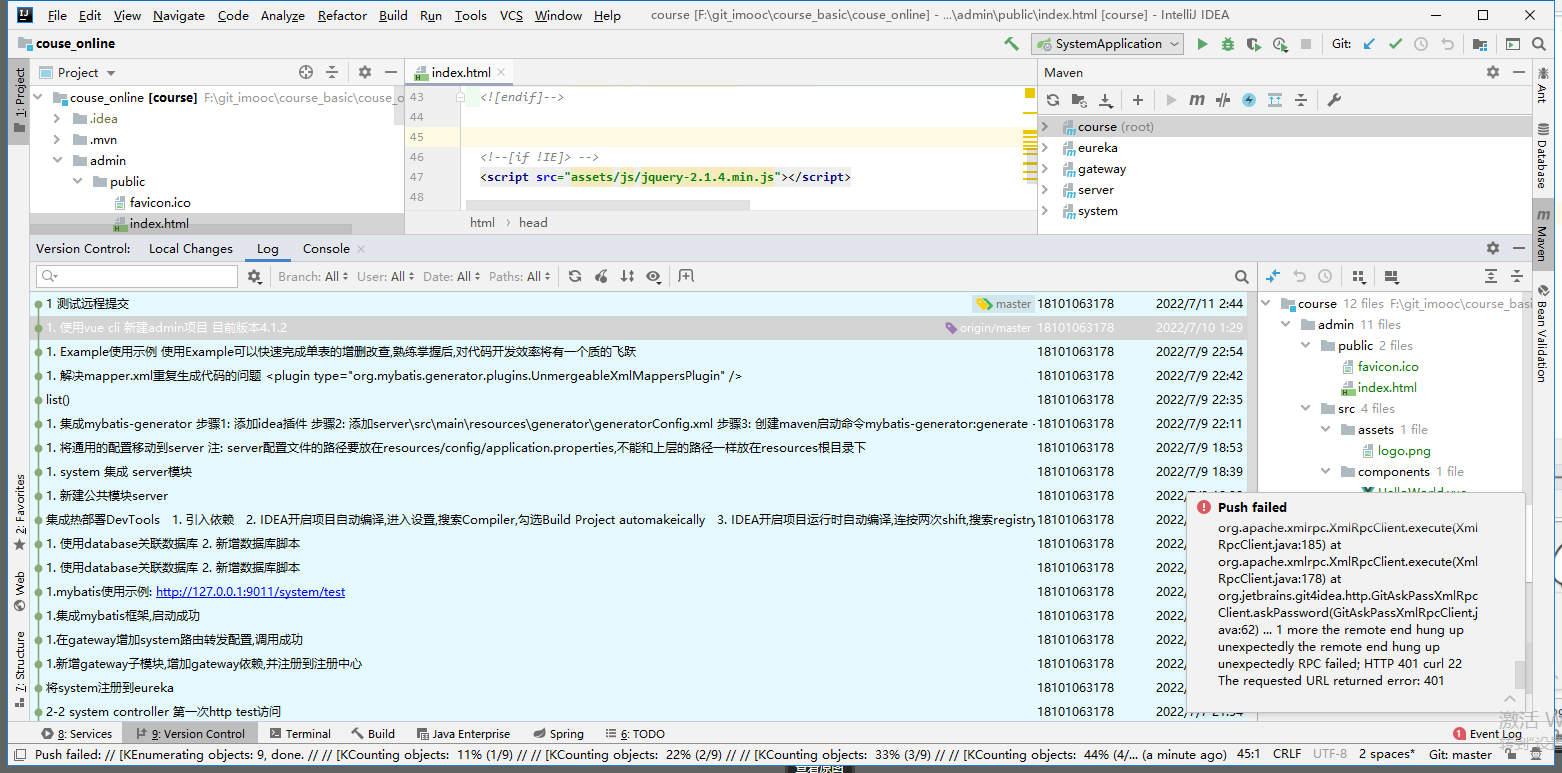The height and width of the screenshot is (773, 1562).
Task: Open the Refactor menu
Action: (x=342, y=16)
